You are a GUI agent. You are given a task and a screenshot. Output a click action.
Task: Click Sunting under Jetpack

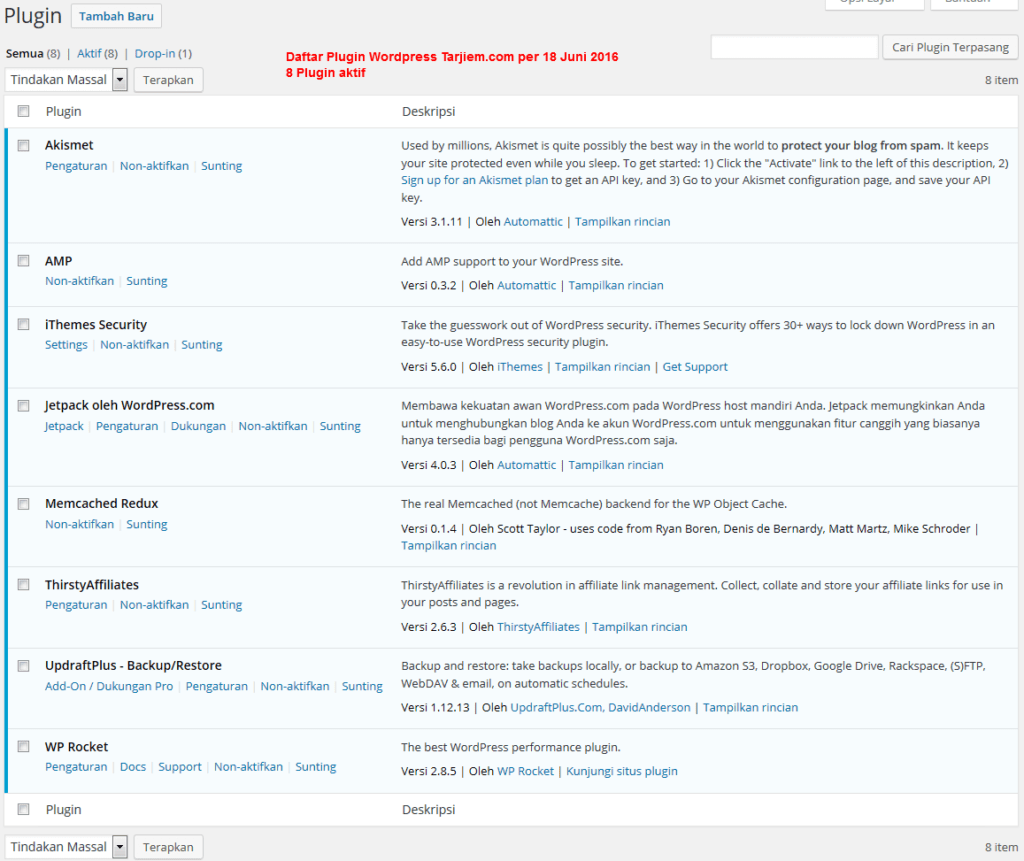[340, 426]
